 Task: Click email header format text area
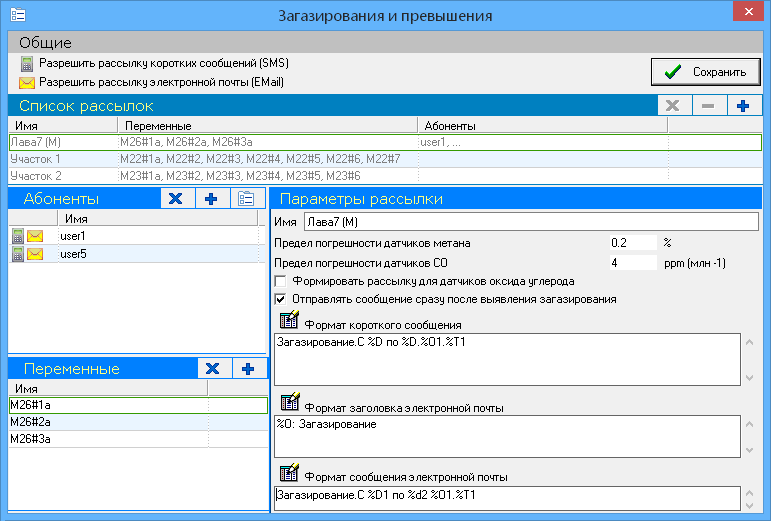pyautogui.click(x=507, y=436)
